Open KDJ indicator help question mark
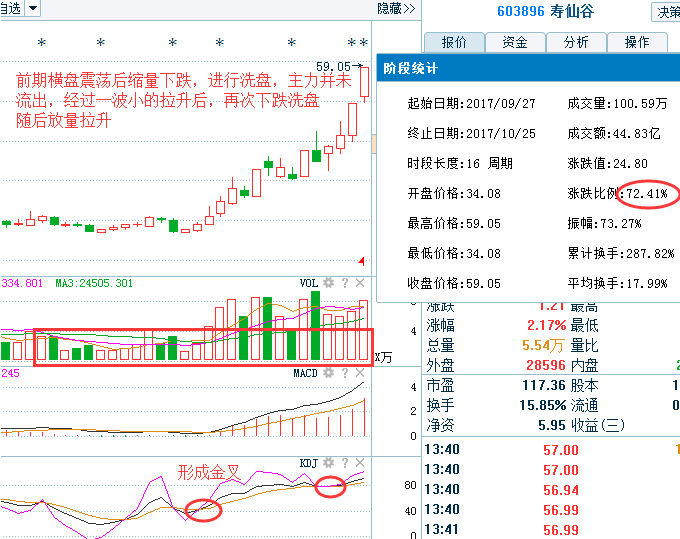 (345, 463)
